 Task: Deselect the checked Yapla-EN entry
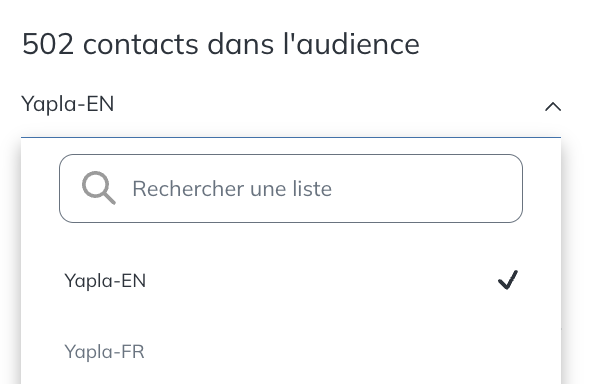(291, 281)
